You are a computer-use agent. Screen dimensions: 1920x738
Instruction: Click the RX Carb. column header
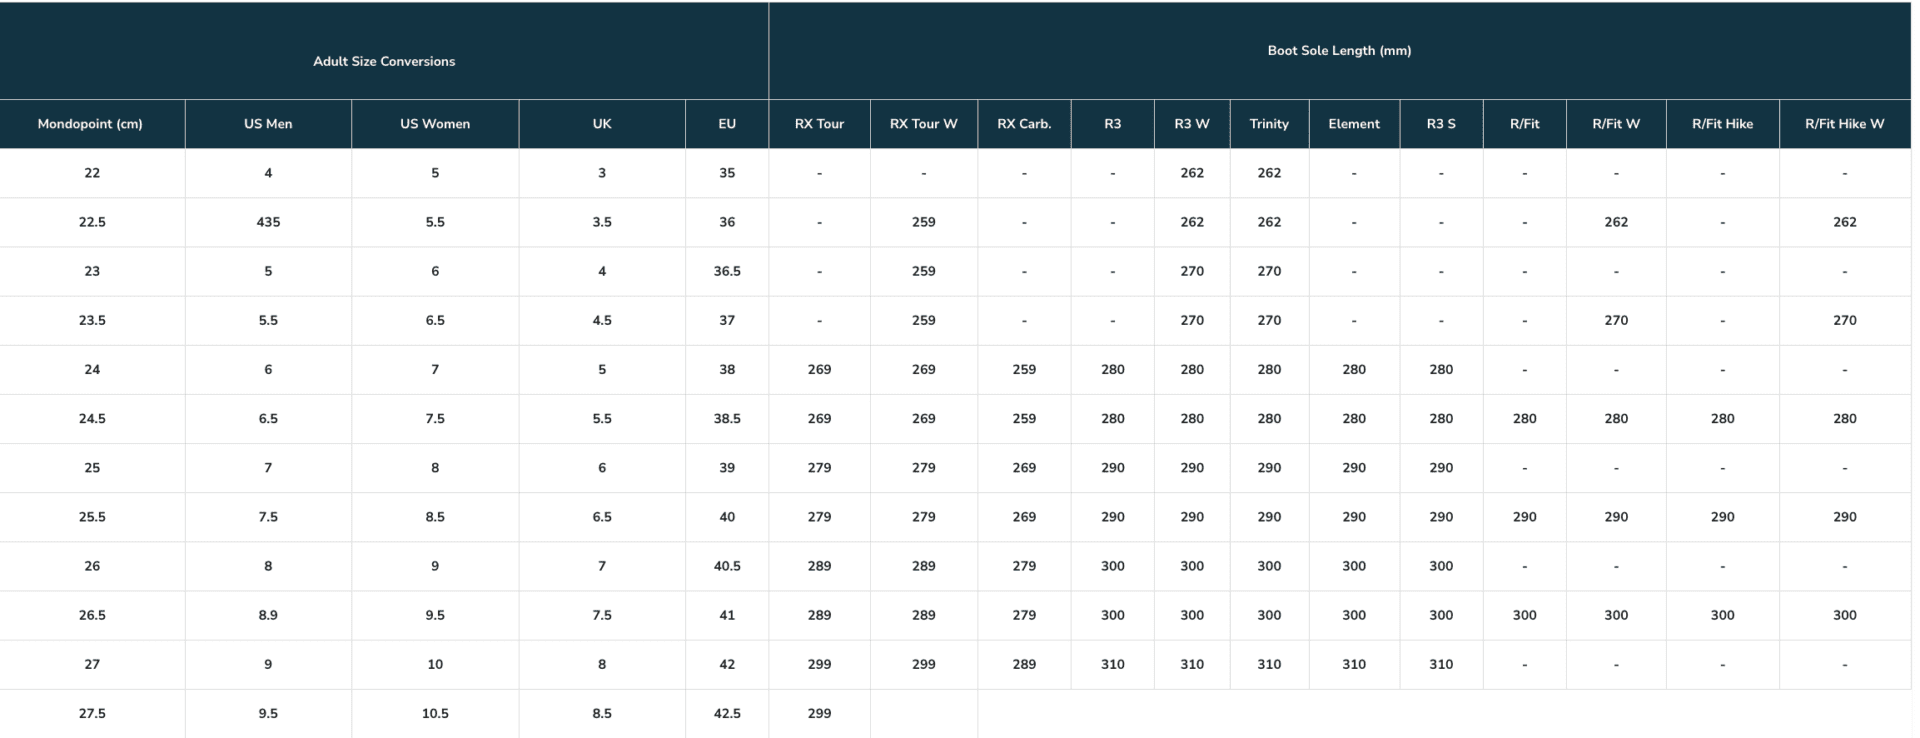coord(1024,124)
